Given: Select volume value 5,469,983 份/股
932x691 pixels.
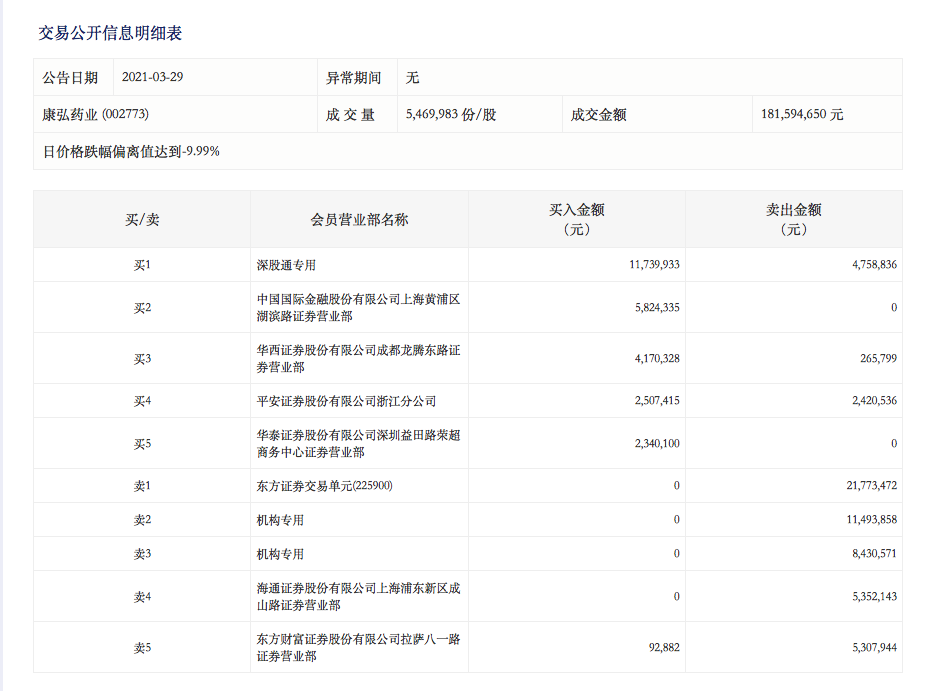Looking at the screenshot, I should (x=451, y=114).
